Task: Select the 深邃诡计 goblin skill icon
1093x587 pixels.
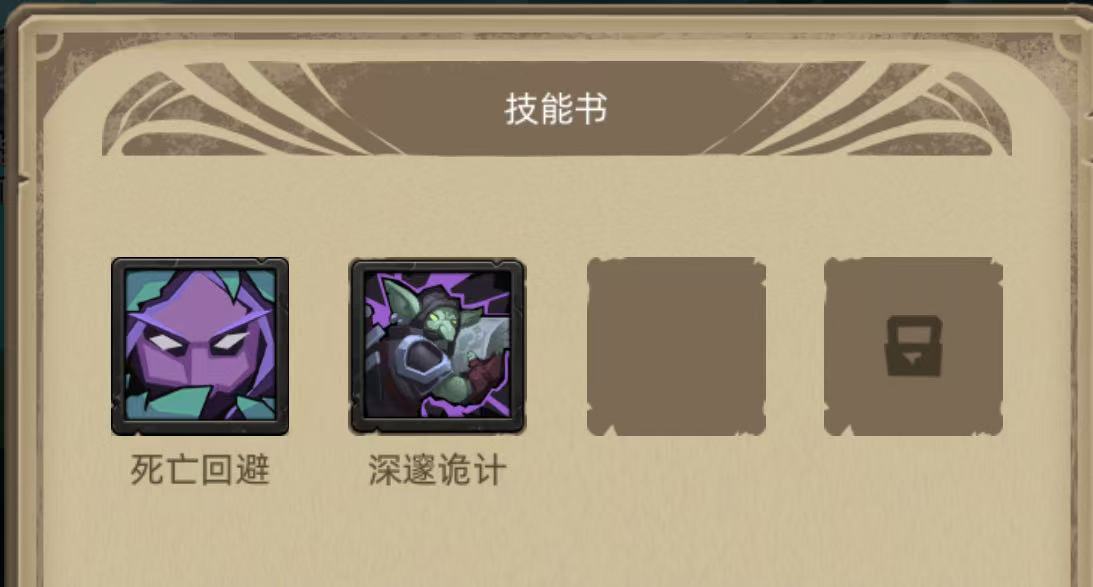Action: click(437, 346)
